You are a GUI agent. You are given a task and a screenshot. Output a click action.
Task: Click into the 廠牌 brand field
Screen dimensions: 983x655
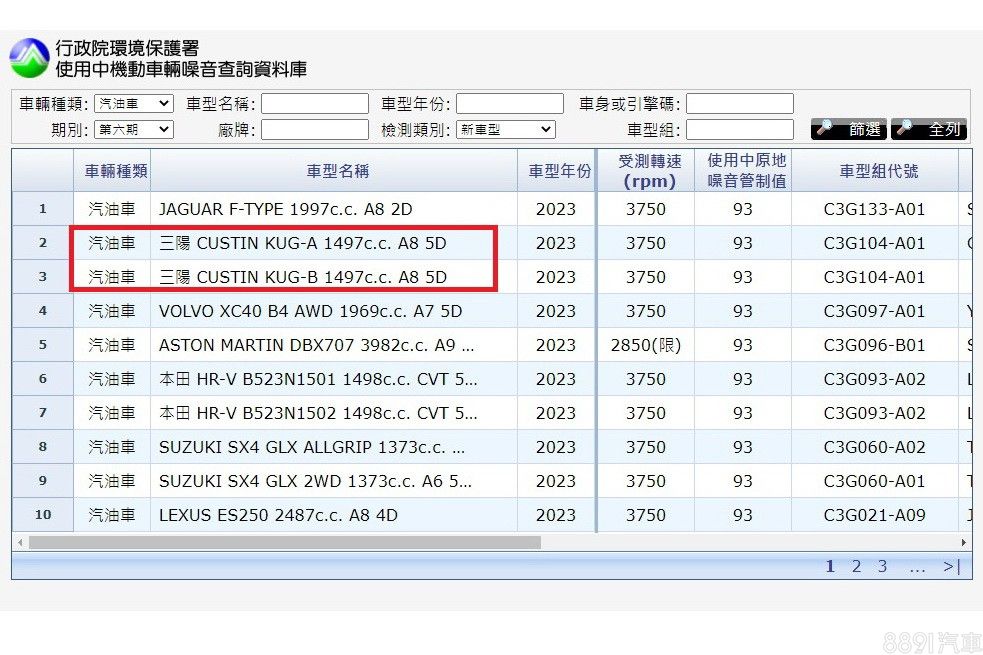point(315,130)
